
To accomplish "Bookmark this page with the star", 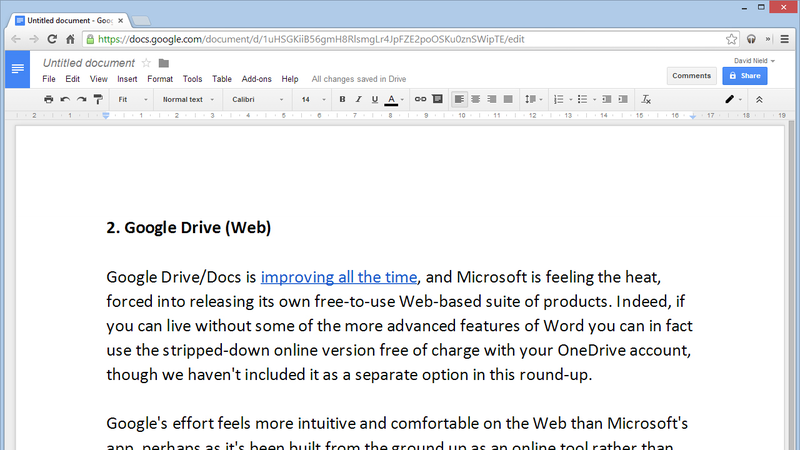I will pyautogui.click(x=731, y=39).
